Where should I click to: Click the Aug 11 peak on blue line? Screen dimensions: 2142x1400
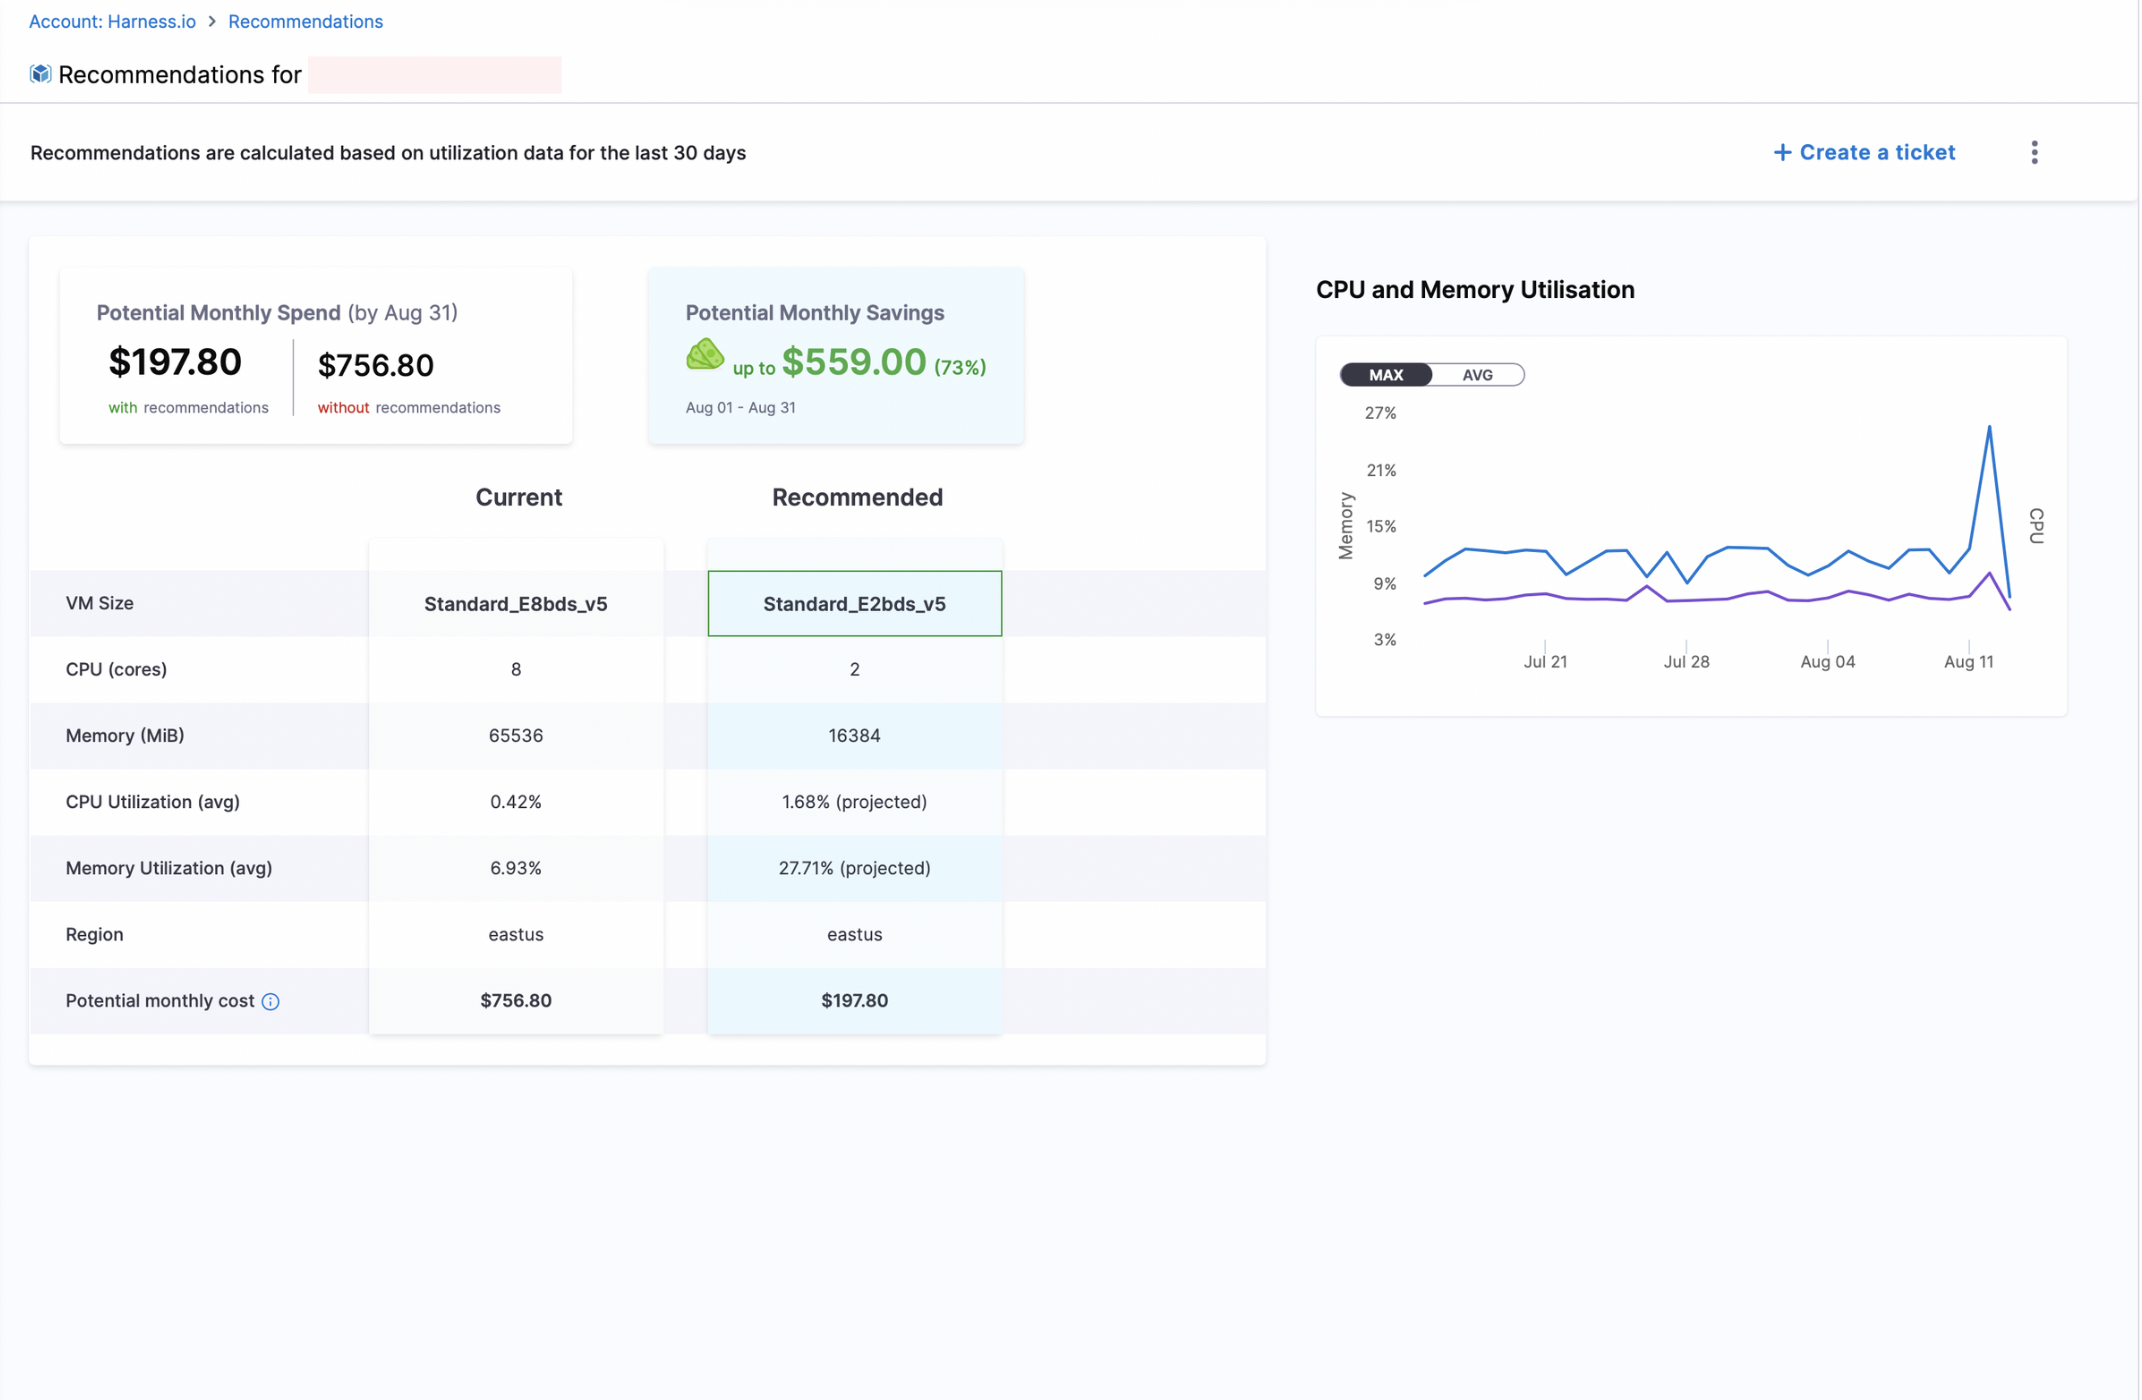pos(1988,428)
